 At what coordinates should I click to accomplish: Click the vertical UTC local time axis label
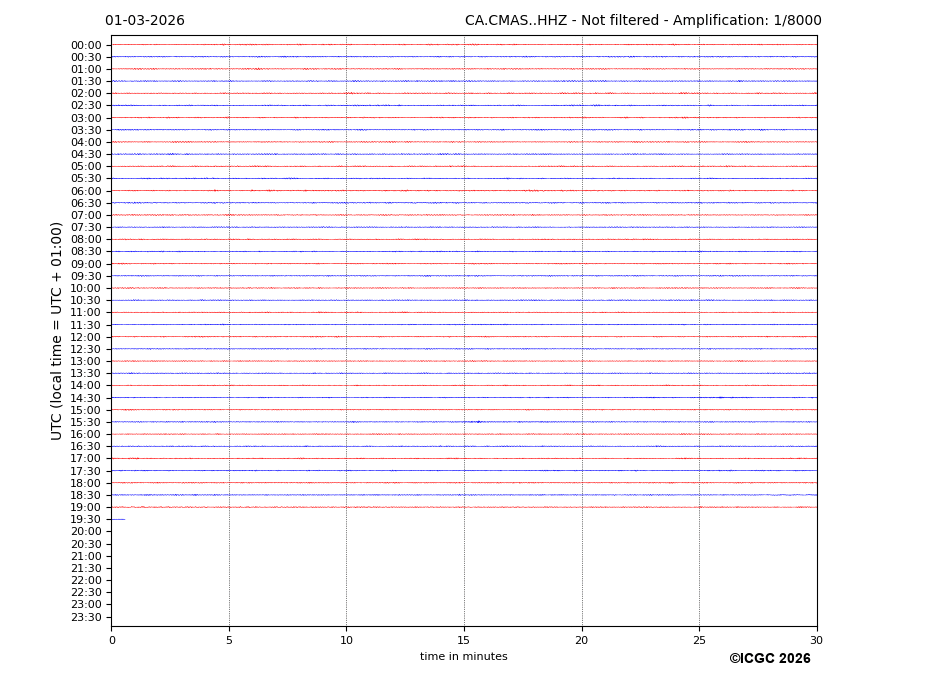click(57, 331)
